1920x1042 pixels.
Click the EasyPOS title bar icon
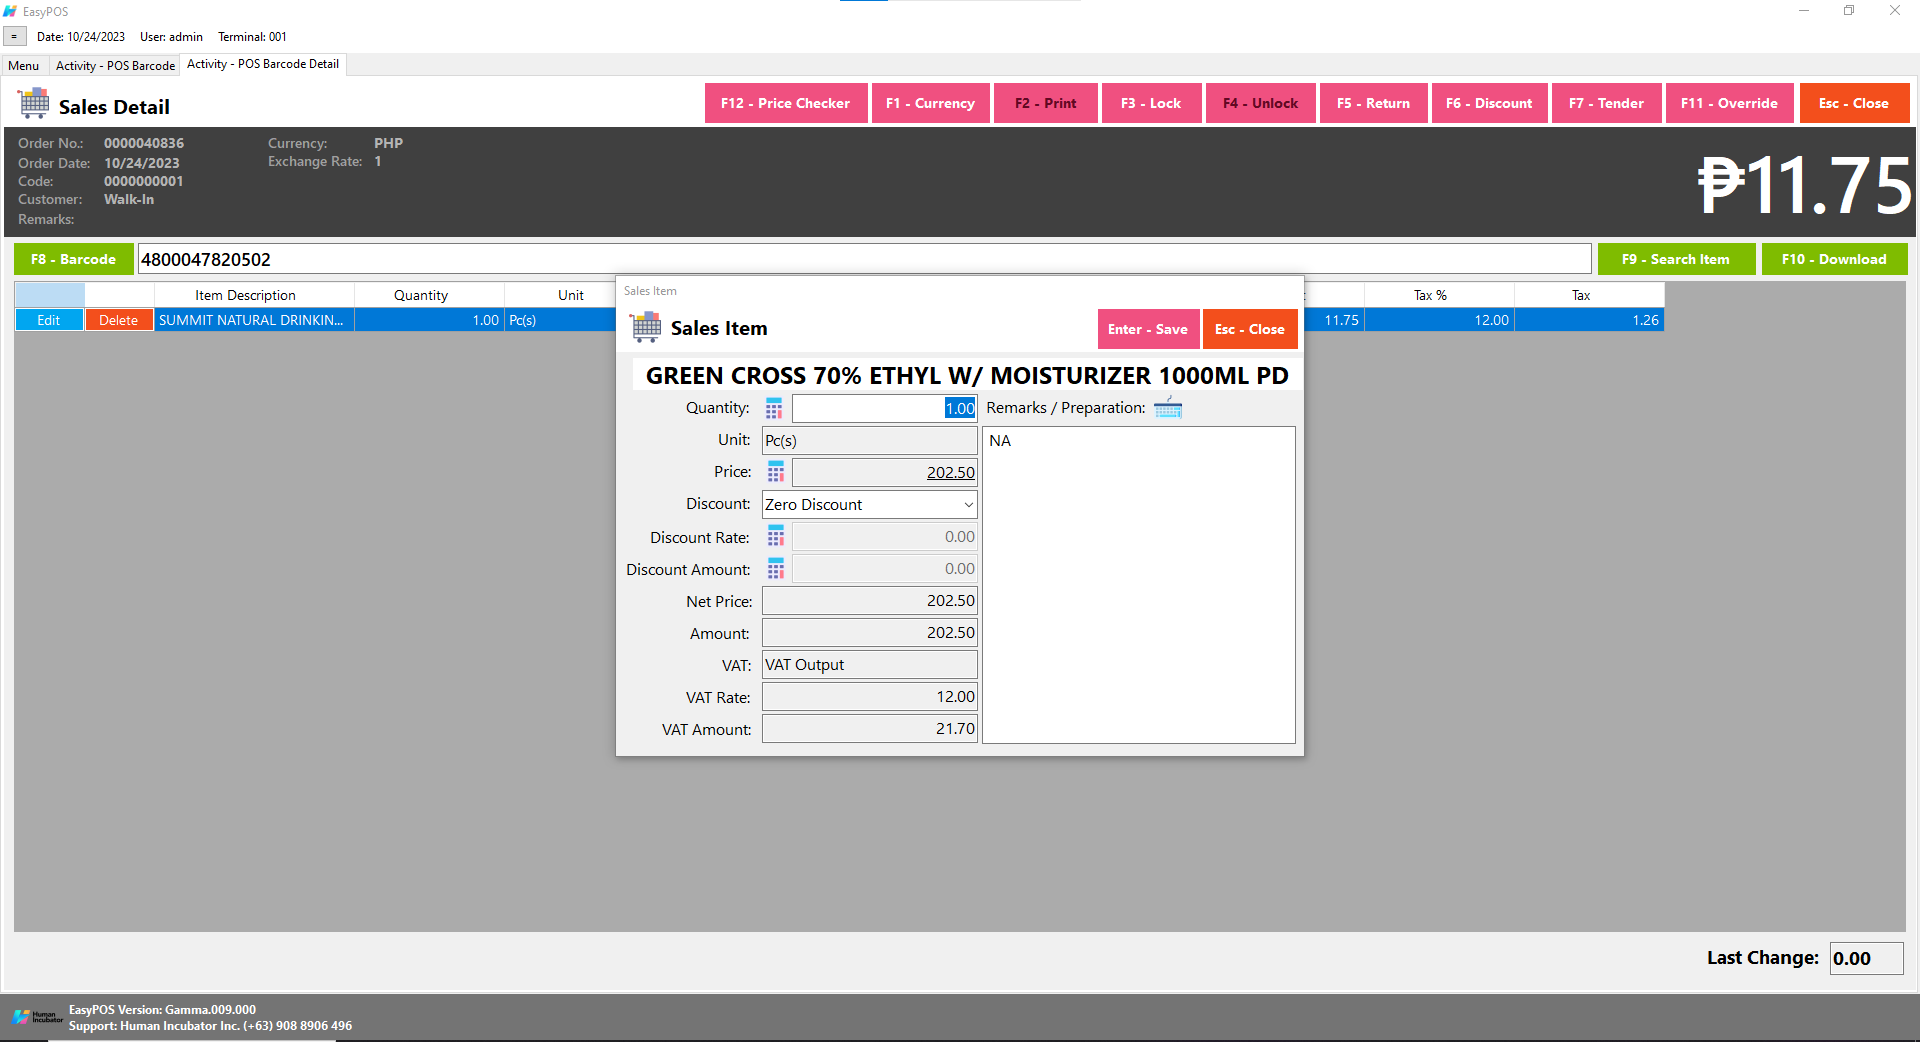(10, 11)
